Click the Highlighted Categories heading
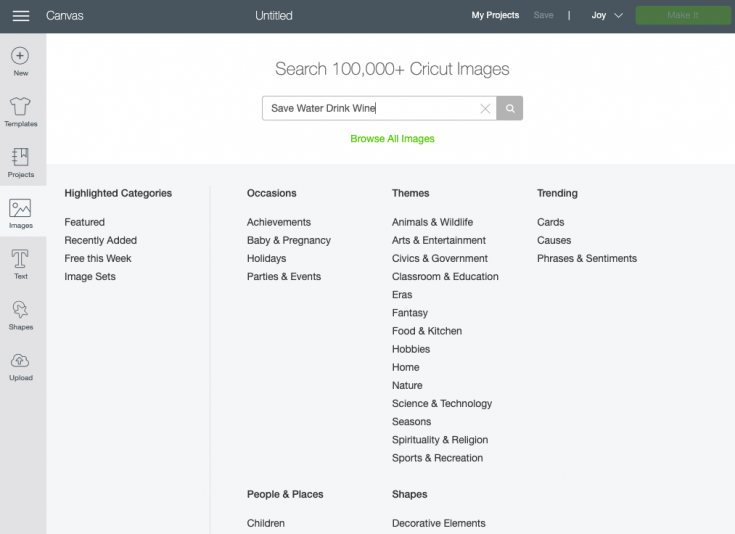The height and width of the screenshot is (534, 735). click(118, 193)
